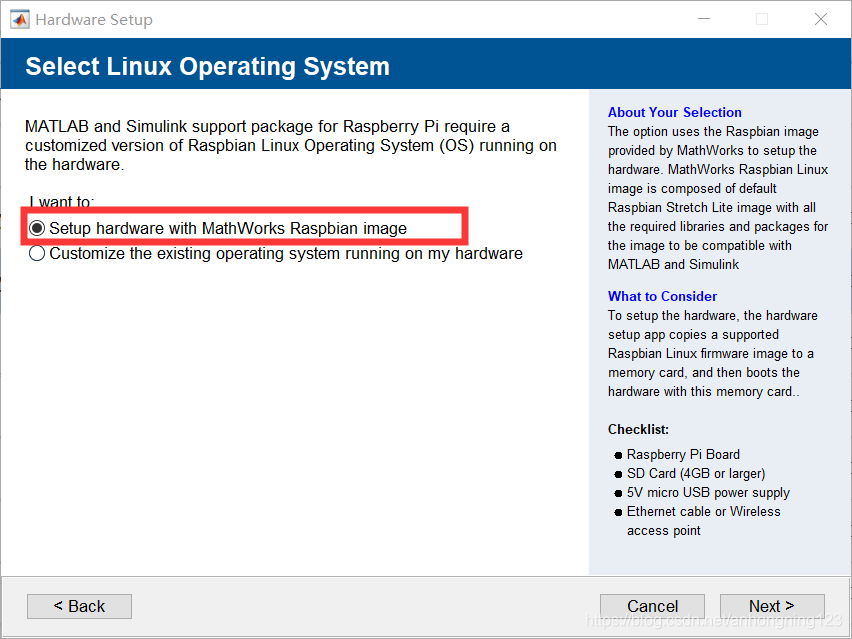Image resolution: width=852 pixels, height=639 pixels.
Task: Click the Checklist heading
Action: coord(639,429)
